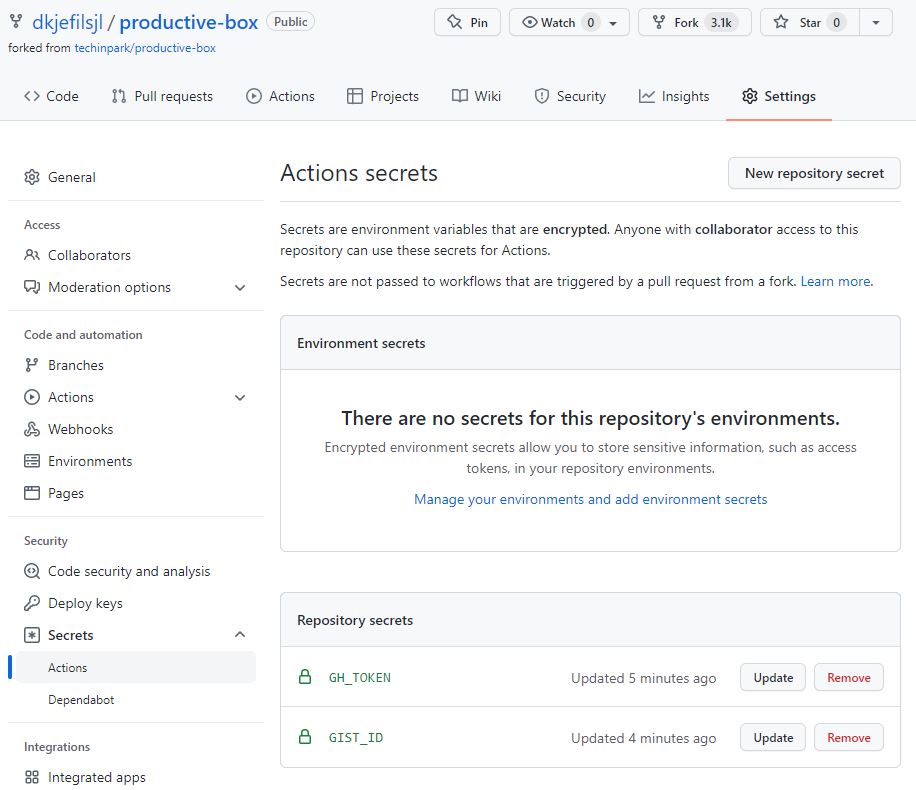Click the GIST_ID secret name

tap(356, 738)
